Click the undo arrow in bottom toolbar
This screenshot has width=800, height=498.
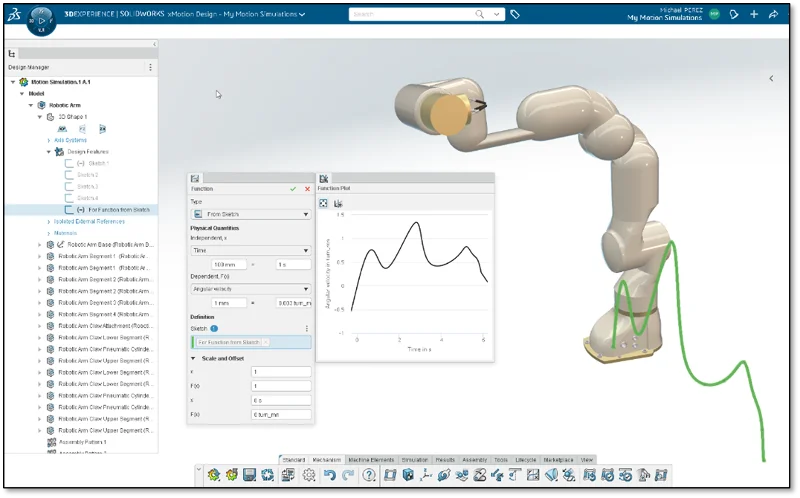pyautogui.click(x=330, y=474)
